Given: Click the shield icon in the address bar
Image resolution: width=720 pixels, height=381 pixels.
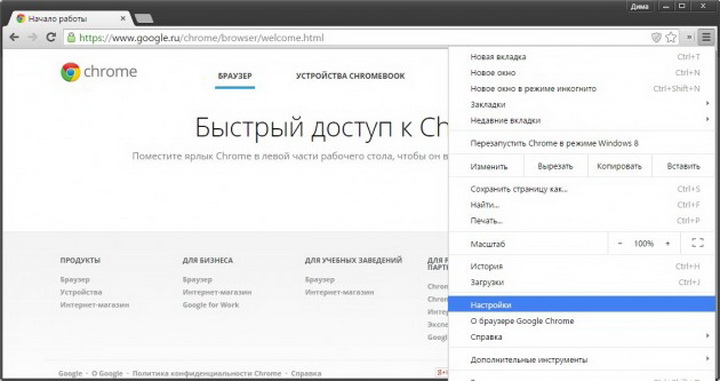Looking at the screenshot, I should pos(656,38).
